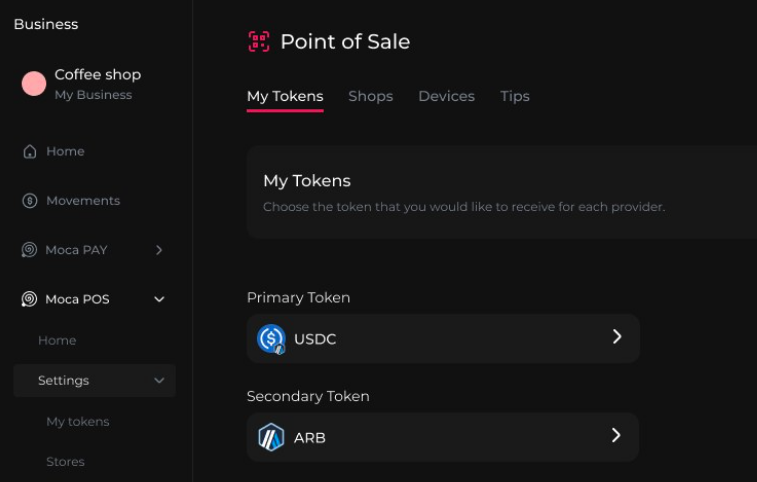Screen dimensions: 757x482
Task: Open the Primary Token USDC selector
Action: click(442, 338)
